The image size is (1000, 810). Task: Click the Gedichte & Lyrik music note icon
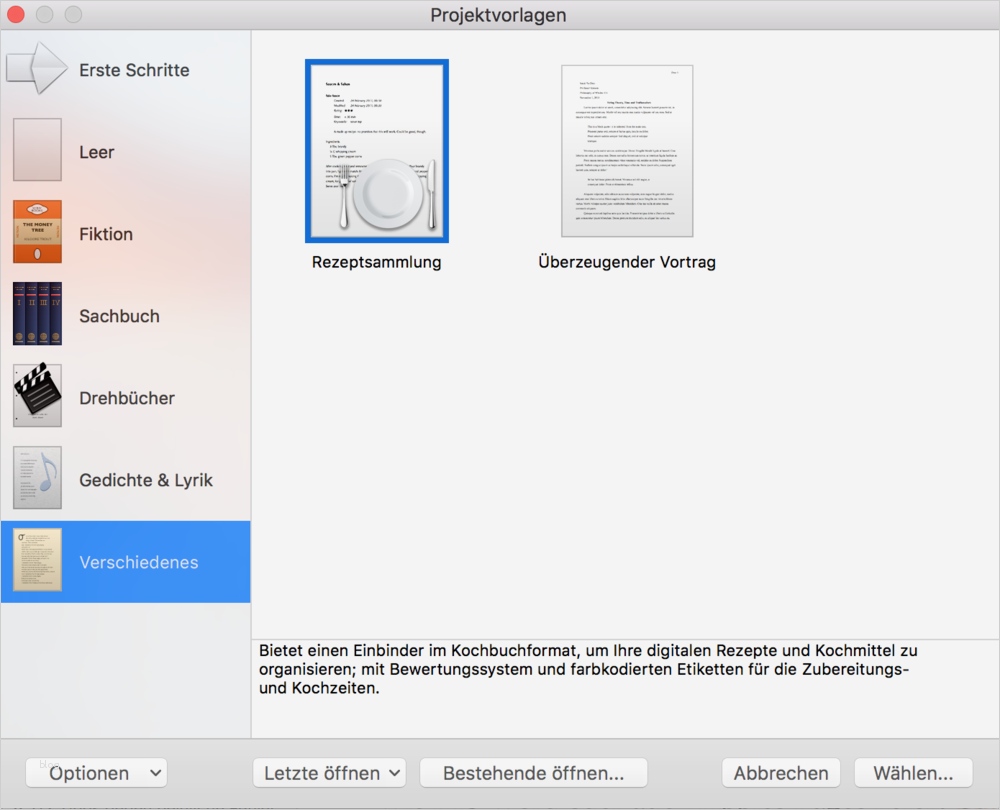click(38, 478)
